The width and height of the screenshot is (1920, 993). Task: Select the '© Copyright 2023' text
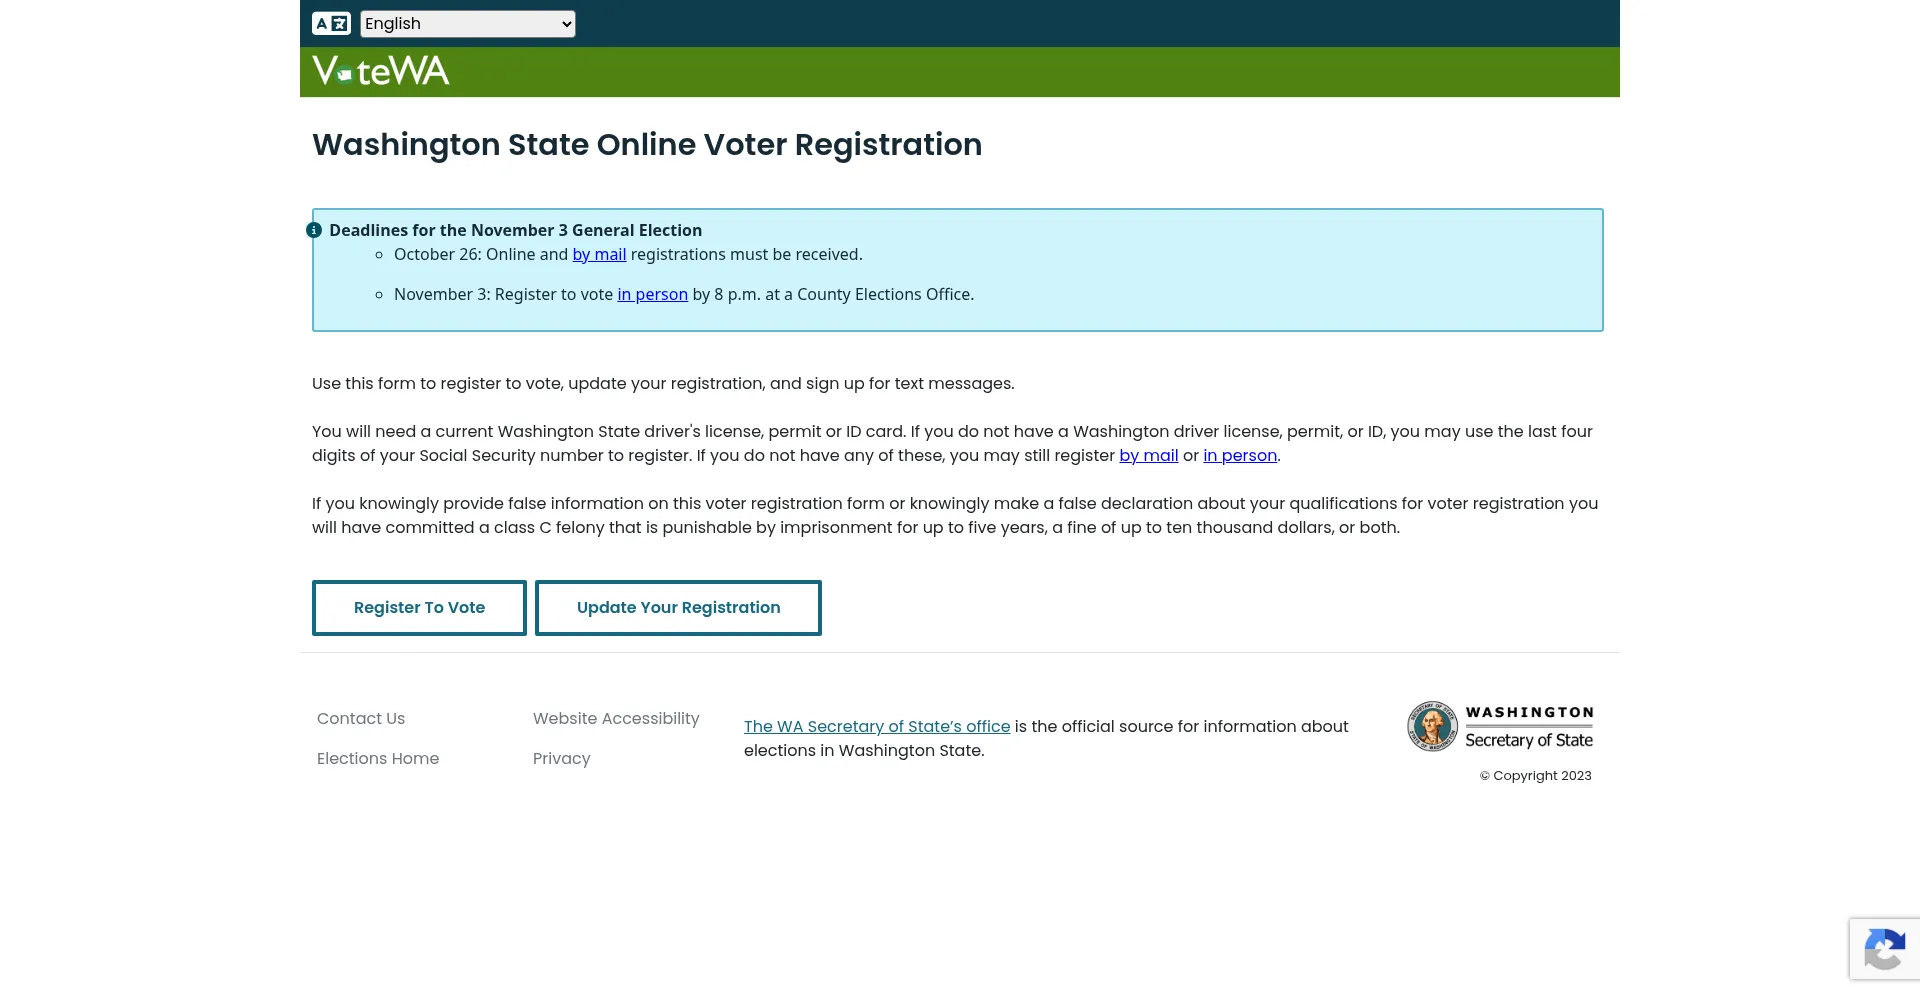click(1536, 775)
